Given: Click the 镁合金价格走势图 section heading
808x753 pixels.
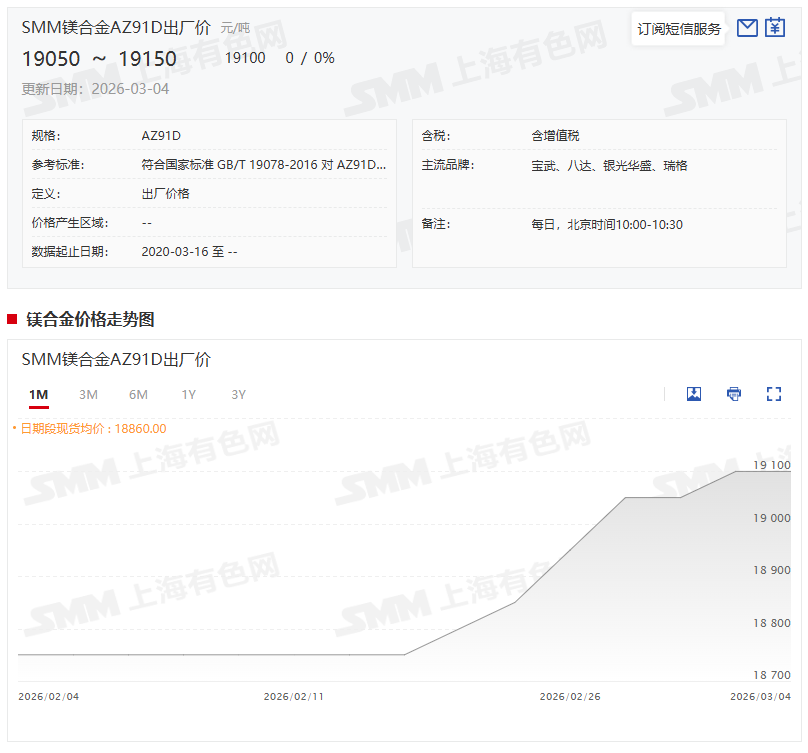Looking at the screenshot, I should (90, 320).
